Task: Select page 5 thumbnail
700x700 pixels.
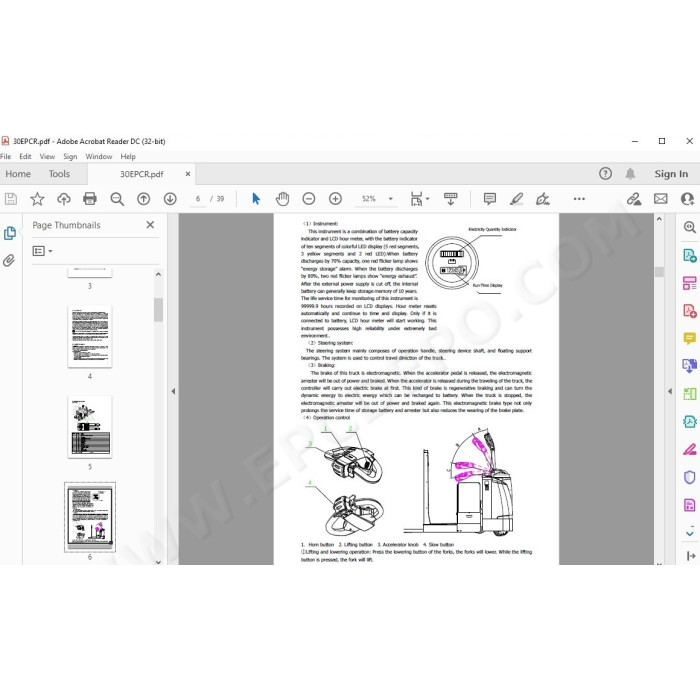Action: (x=90, y=427)
